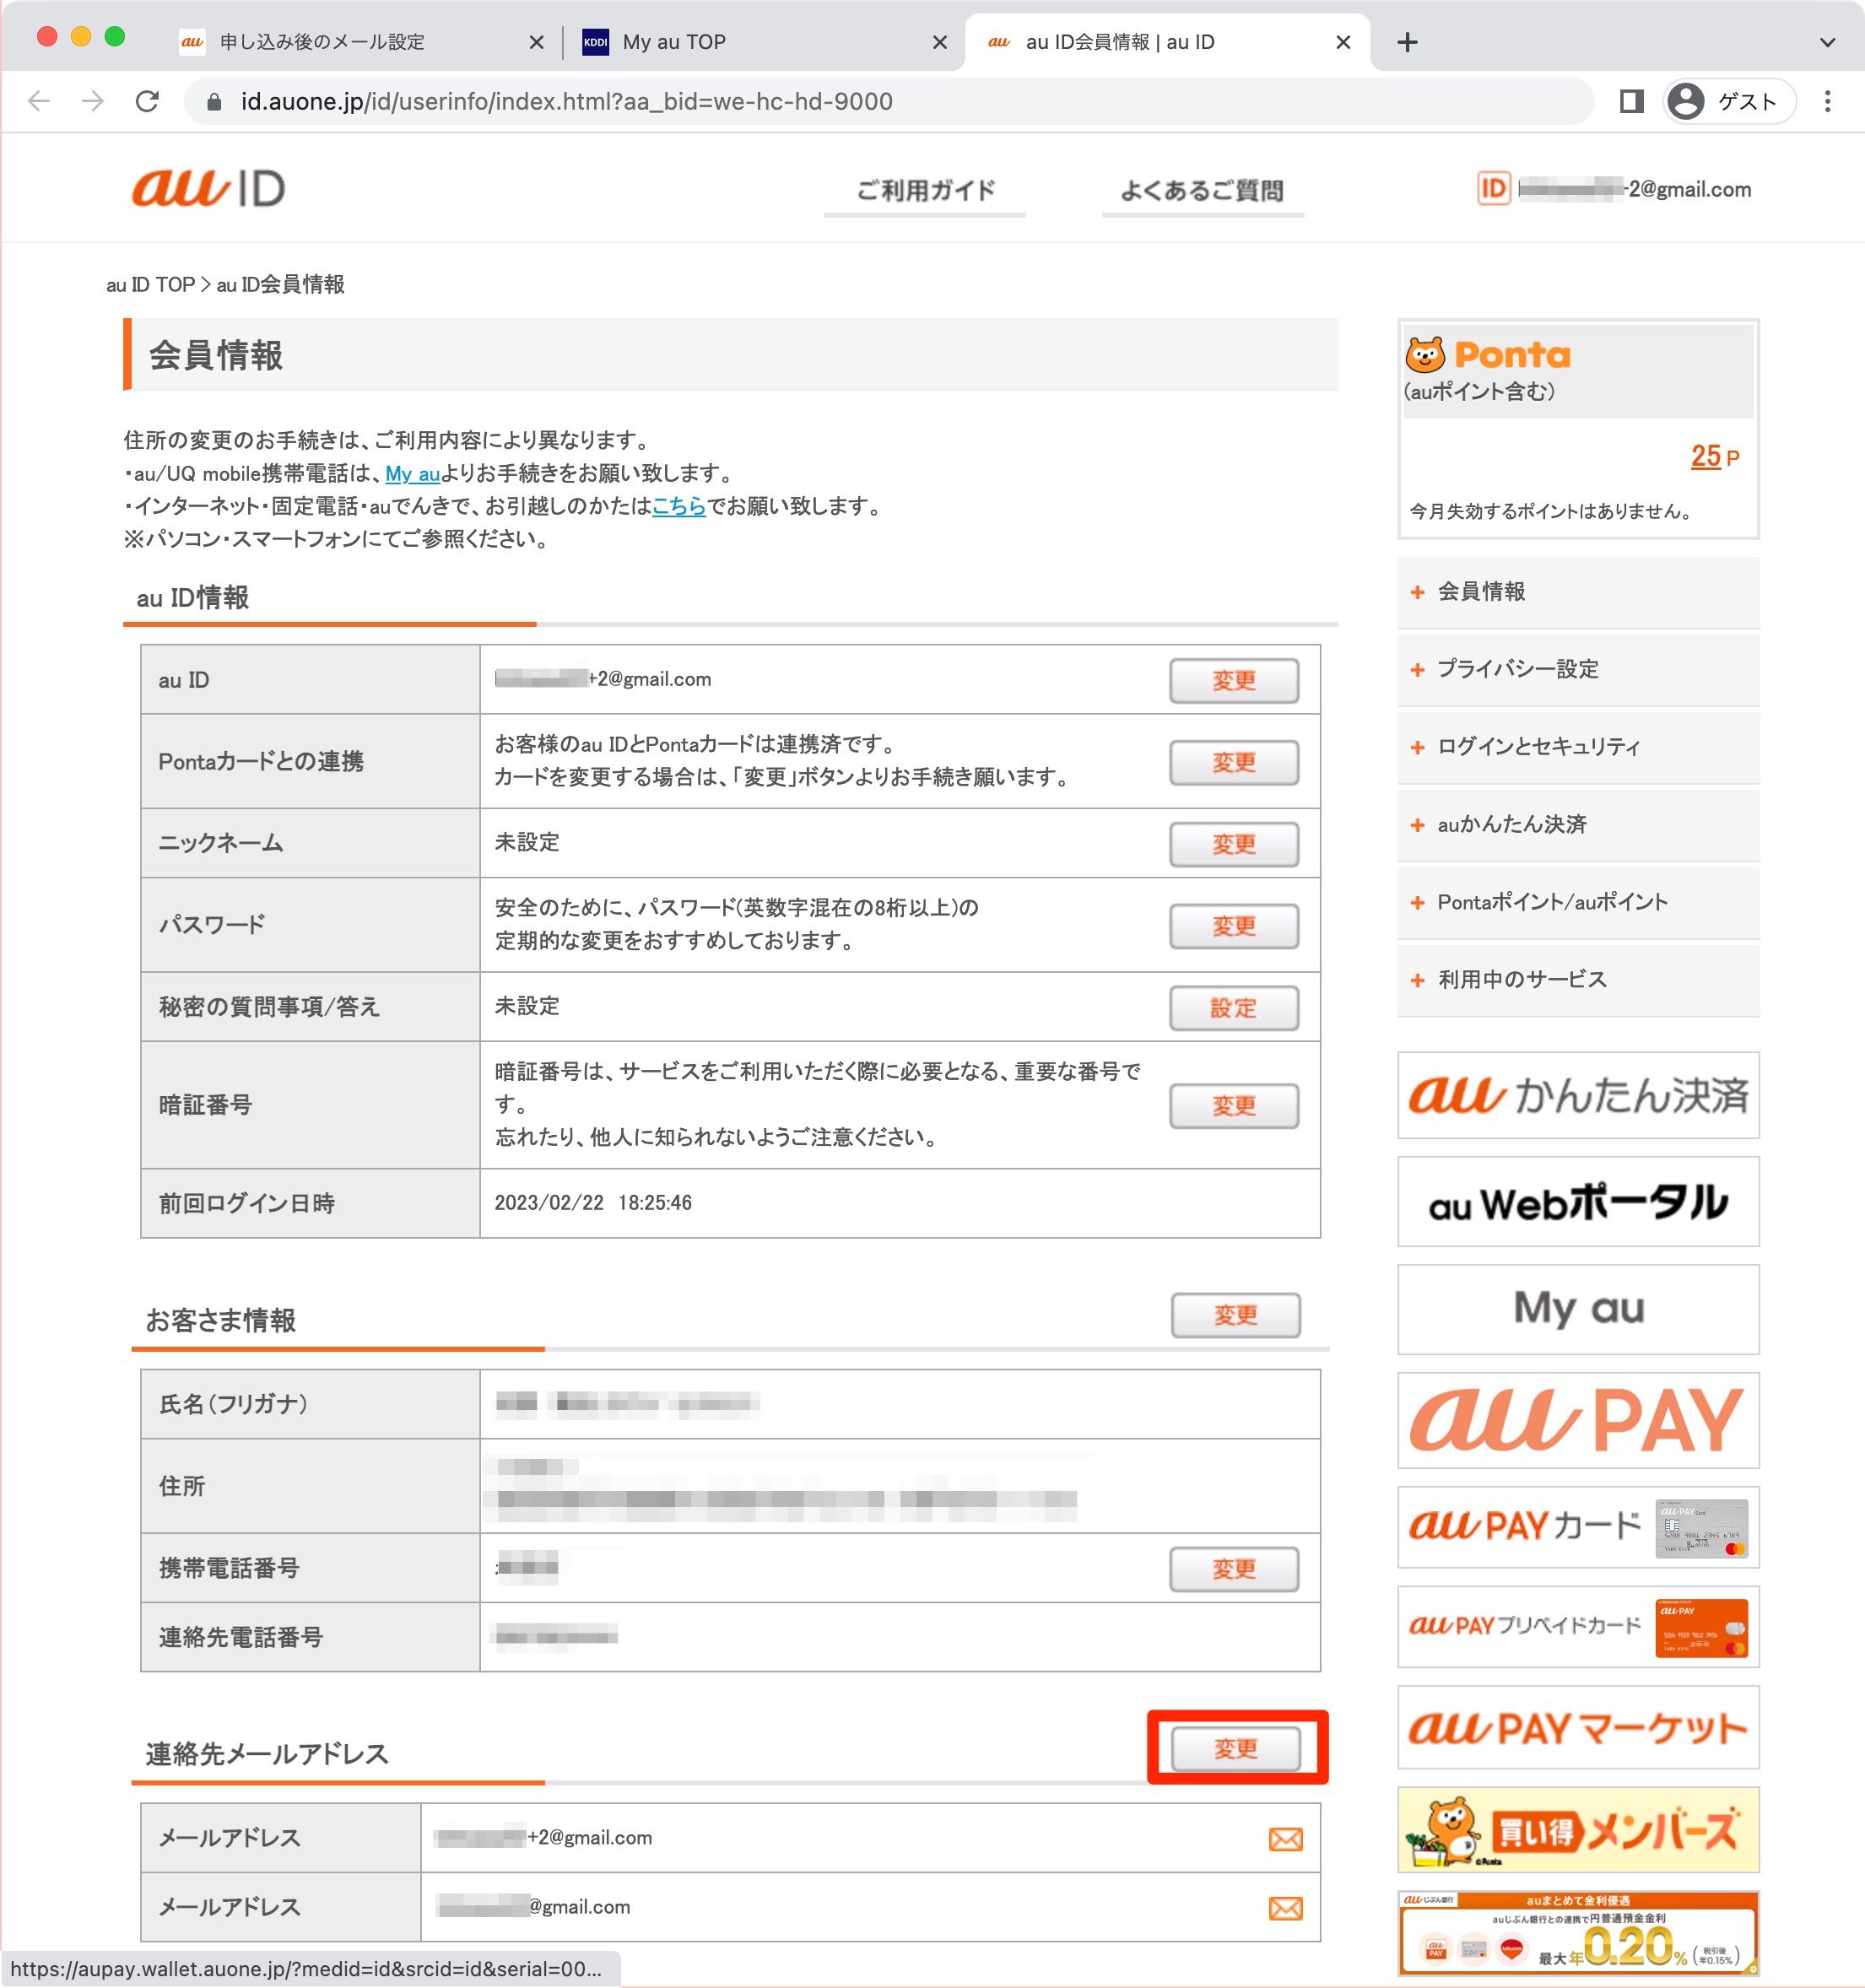Expand ログインとセキュリティ in the sidebar

(x=1578, y=747)
